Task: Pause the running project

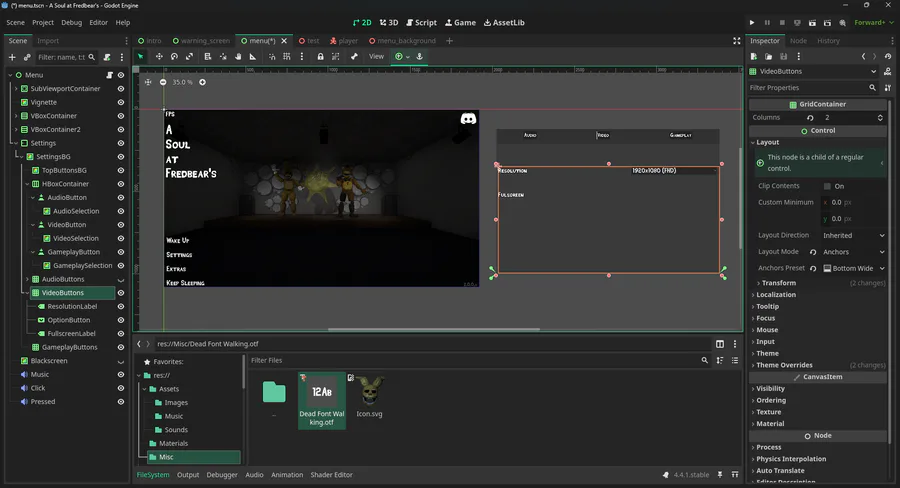Action: [767, 22]
